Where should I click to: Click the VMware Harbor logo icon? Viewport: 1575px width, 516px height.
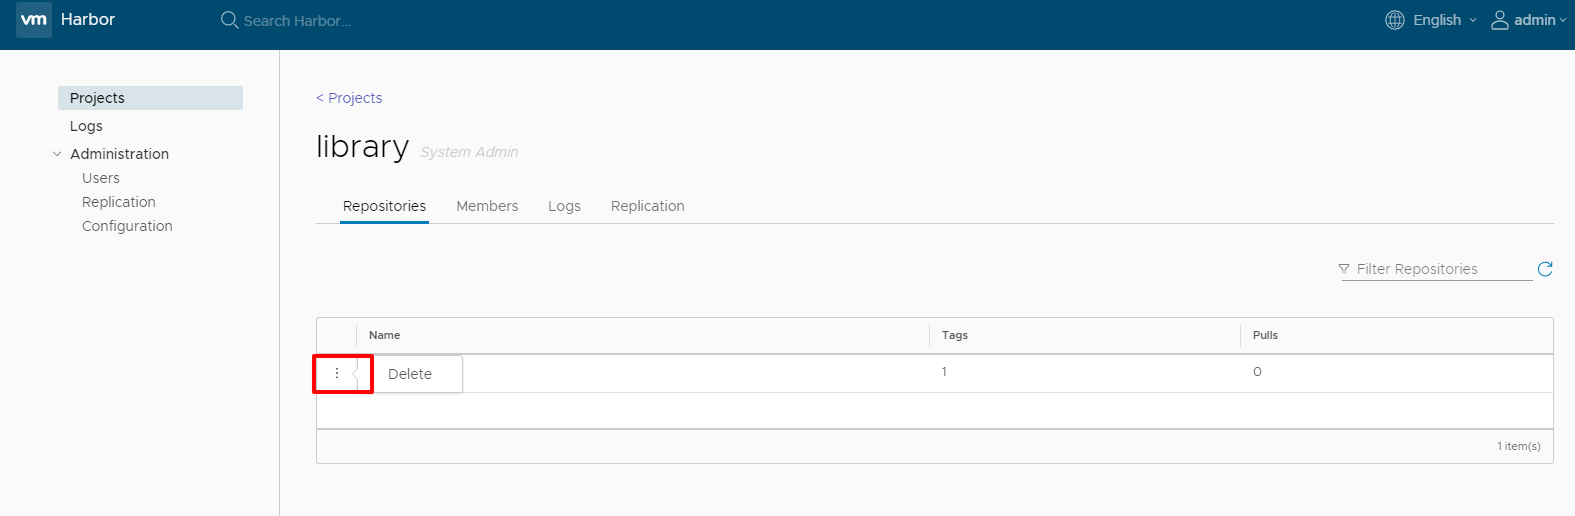34,20
